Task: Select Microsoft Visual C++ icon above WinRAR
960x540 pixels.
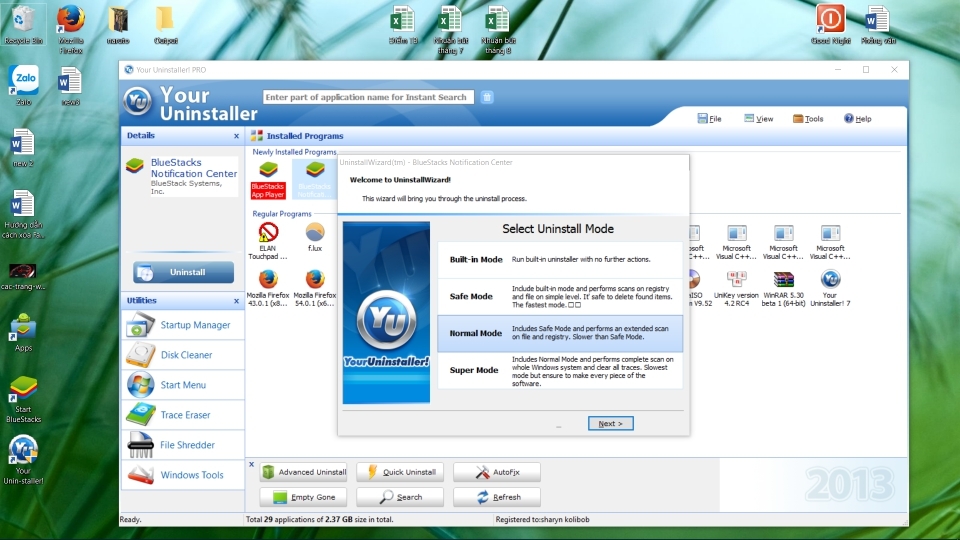Action: click(x=783, y=241)
